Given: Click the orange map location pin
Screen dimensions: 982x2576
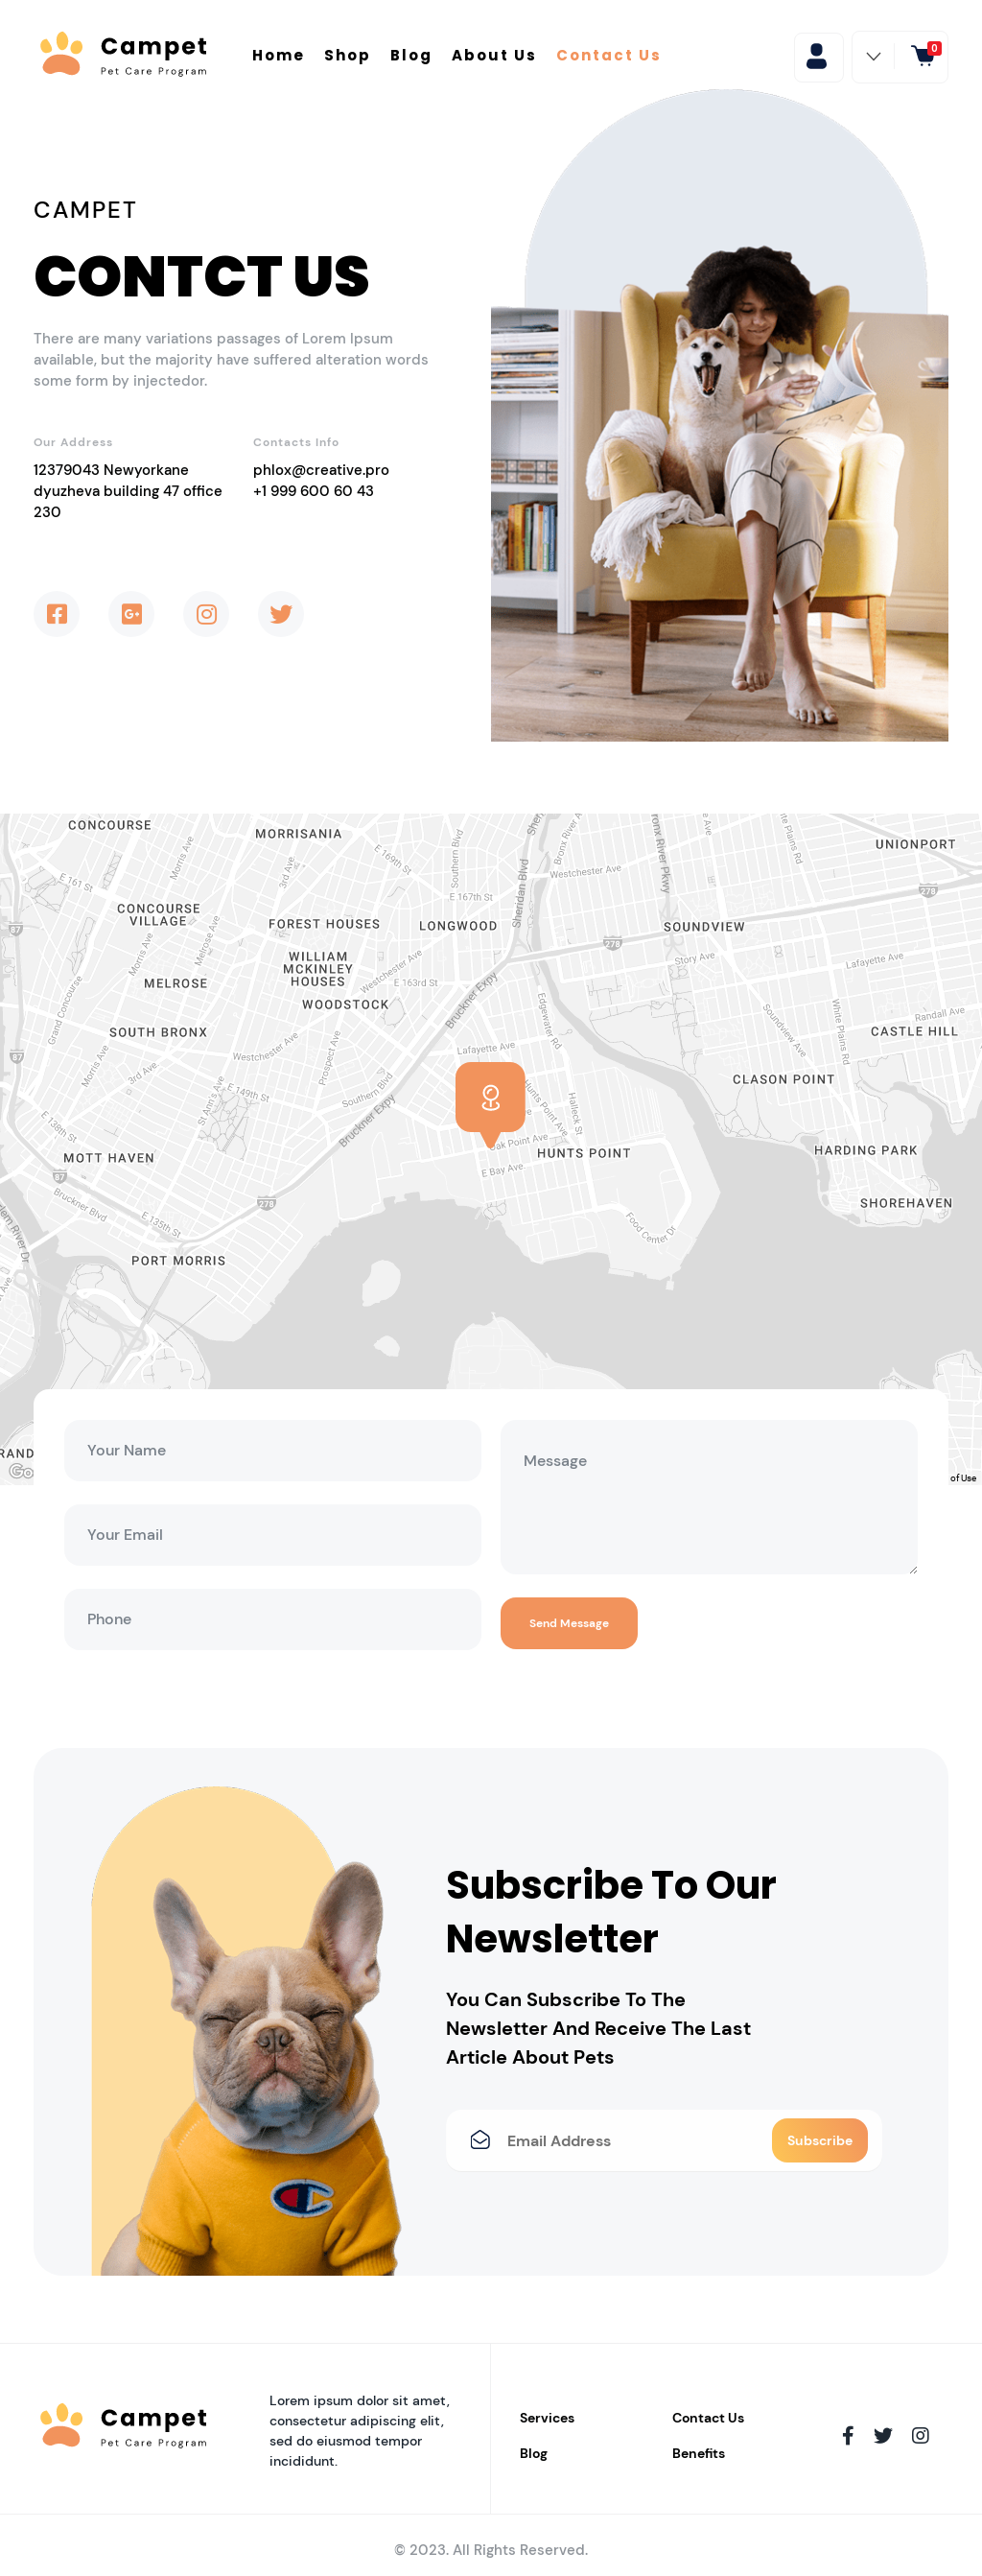Looking at the screenshot, I should click(490, 1099).
